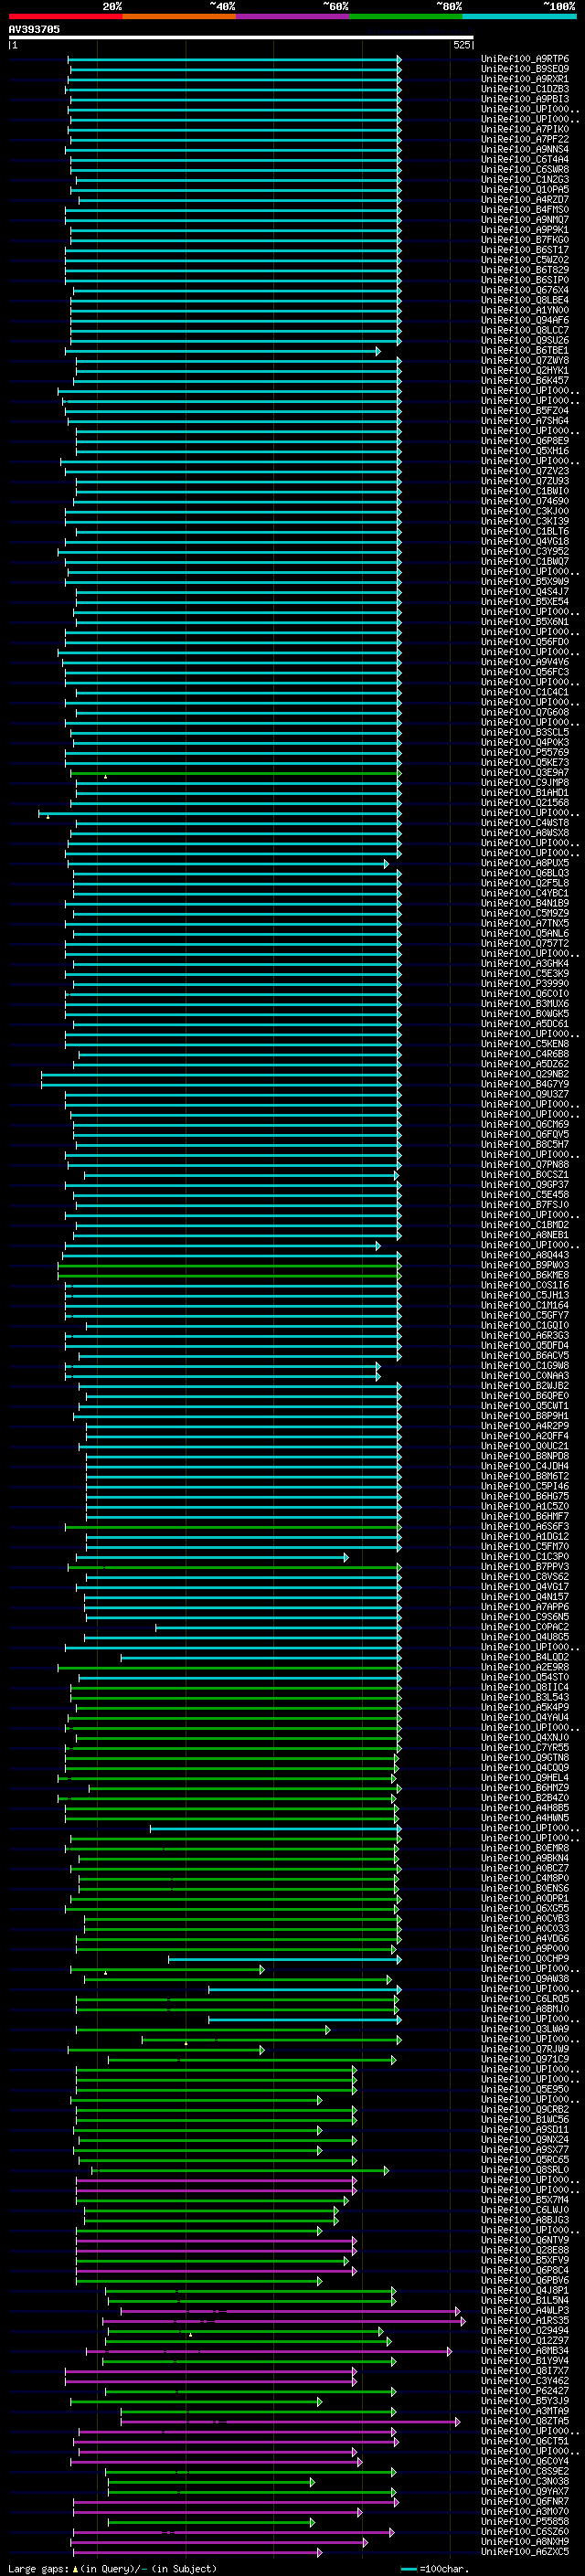
Task: Select the UniRef100_Q9CRB2 label
Action: click(x=525, y=2109)
